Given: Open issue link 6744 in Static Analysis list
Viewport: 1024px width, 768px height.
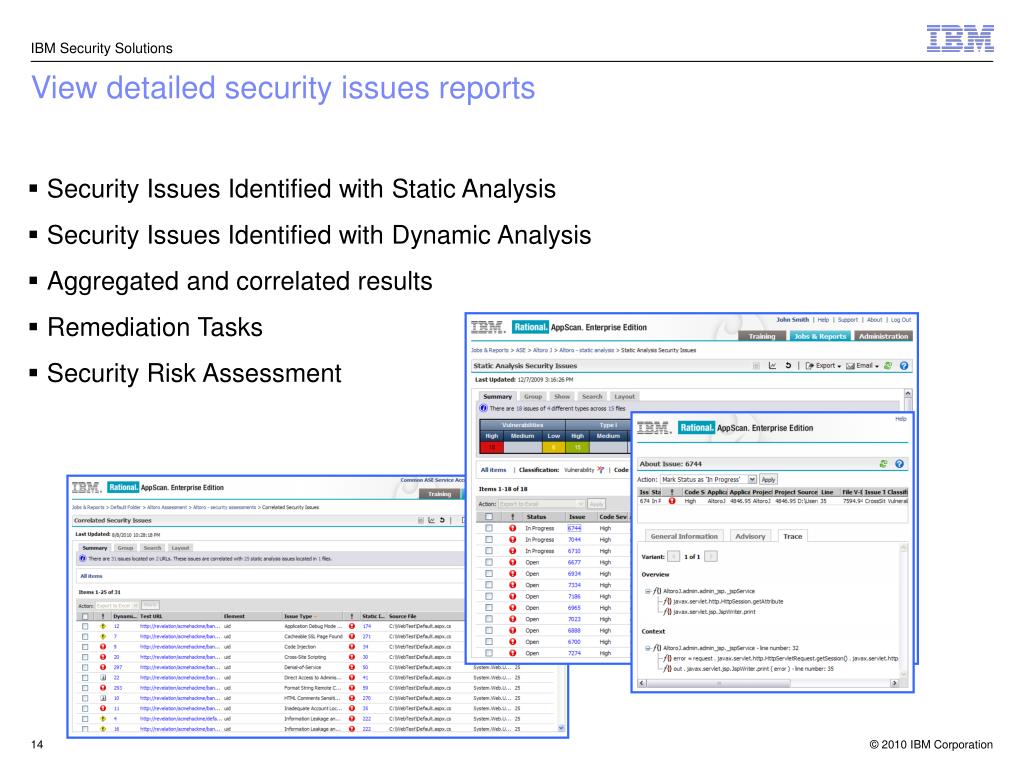Looking at the screenshot, I should pyautogui.click(x=574, y=528).
